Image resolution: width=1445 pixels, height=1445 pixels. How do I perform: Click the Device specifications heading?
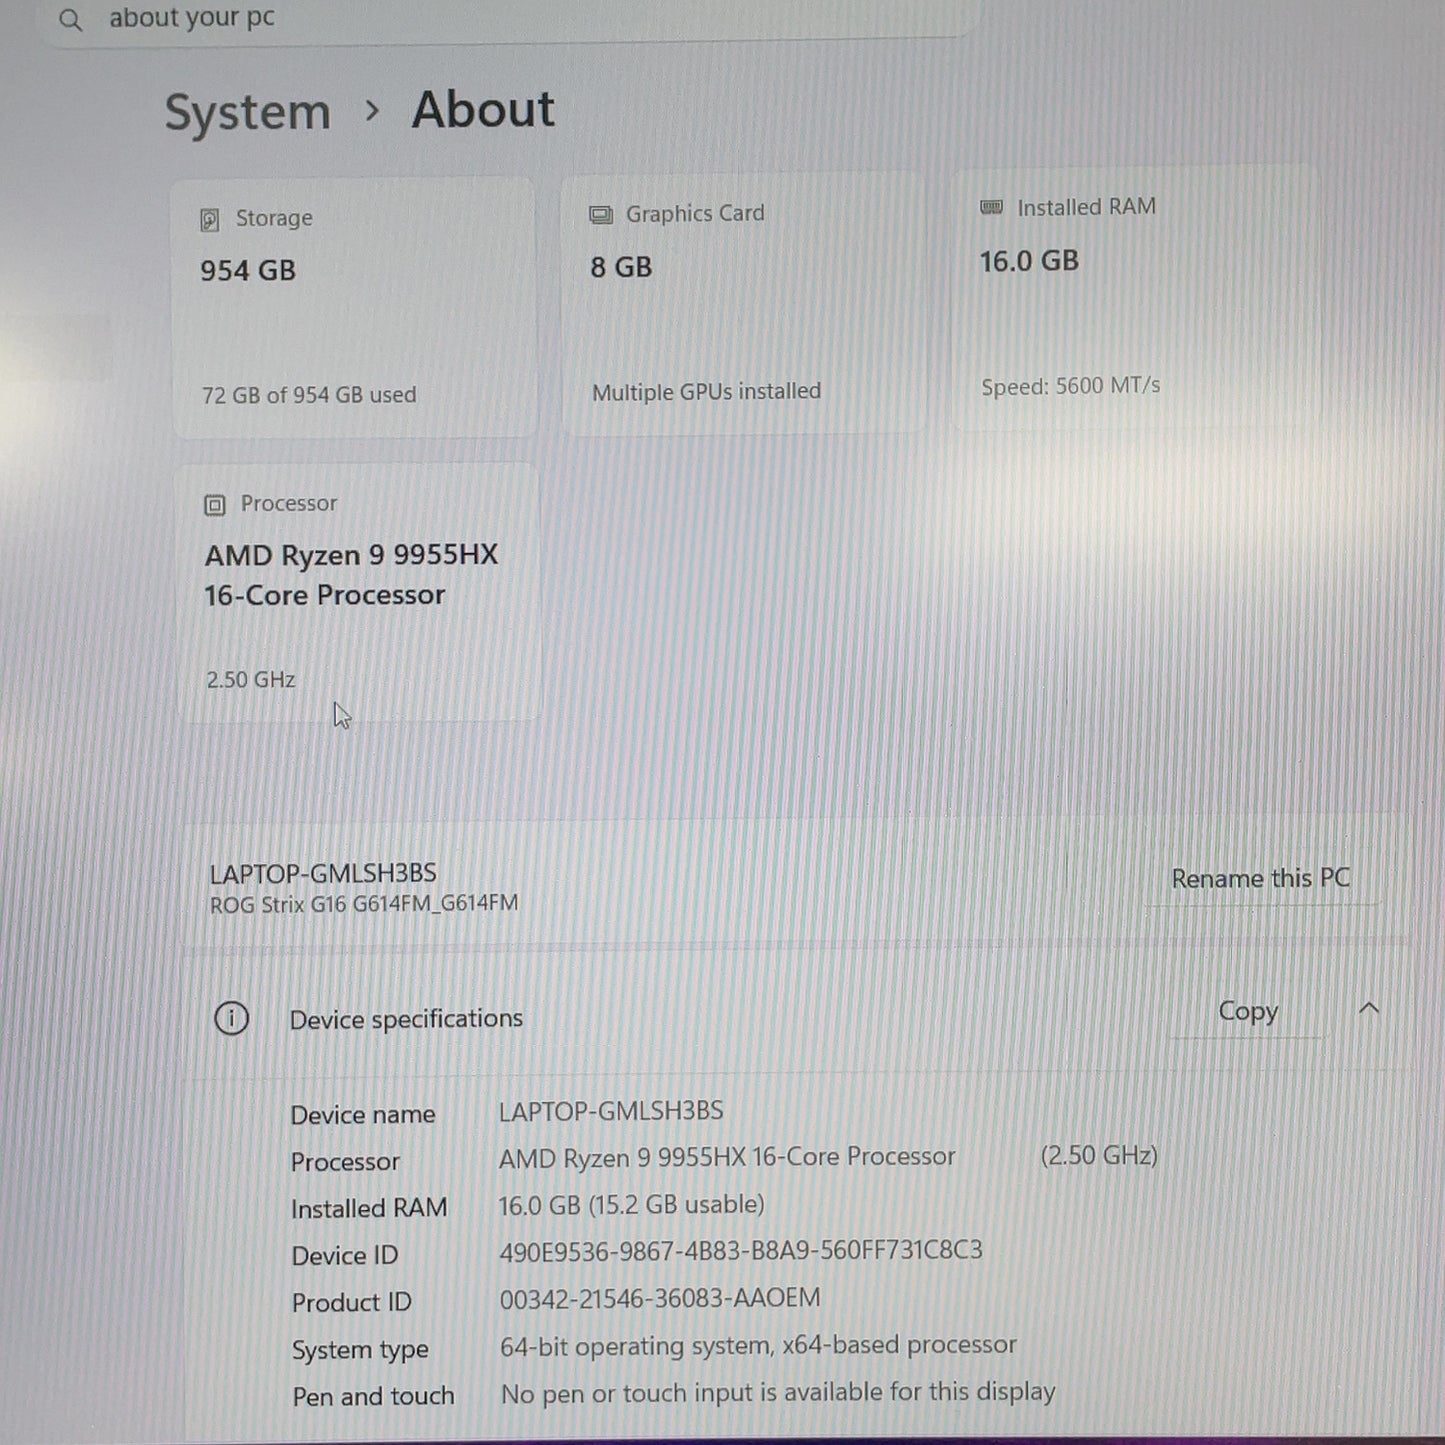pyautogui.click(x=406, y=1019)
